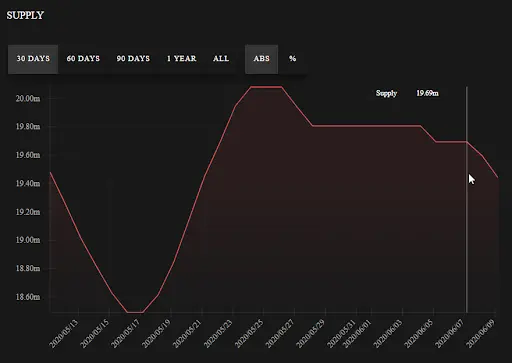Viewport: 512px width, 363px height.
Task: Click the 2020/05/27 date label
Action: click(x=280, y=333)
